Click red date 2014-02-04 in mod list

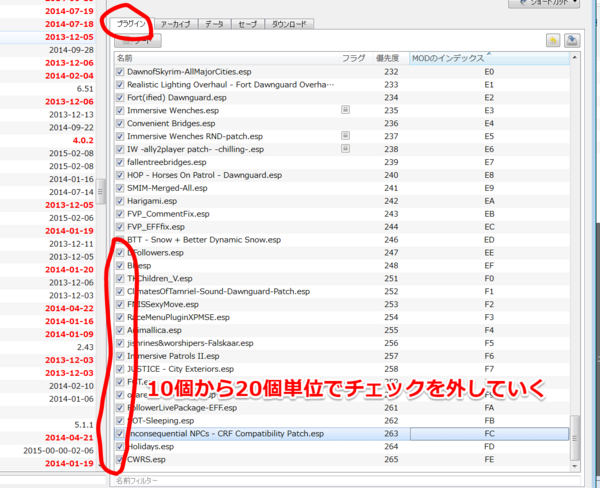[69, 76]
